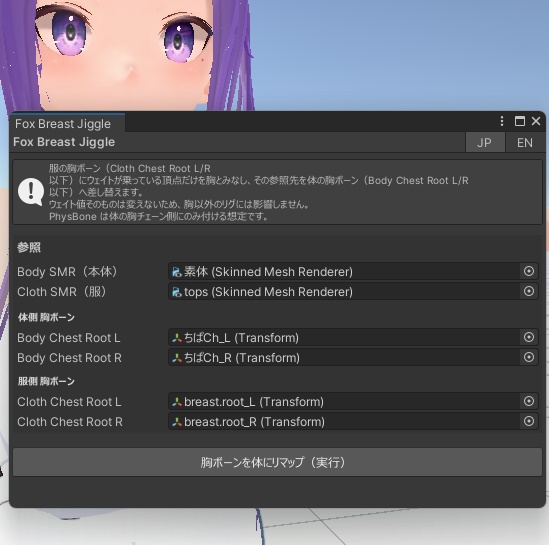Click the mesh icon in tops field

(176, 292)
